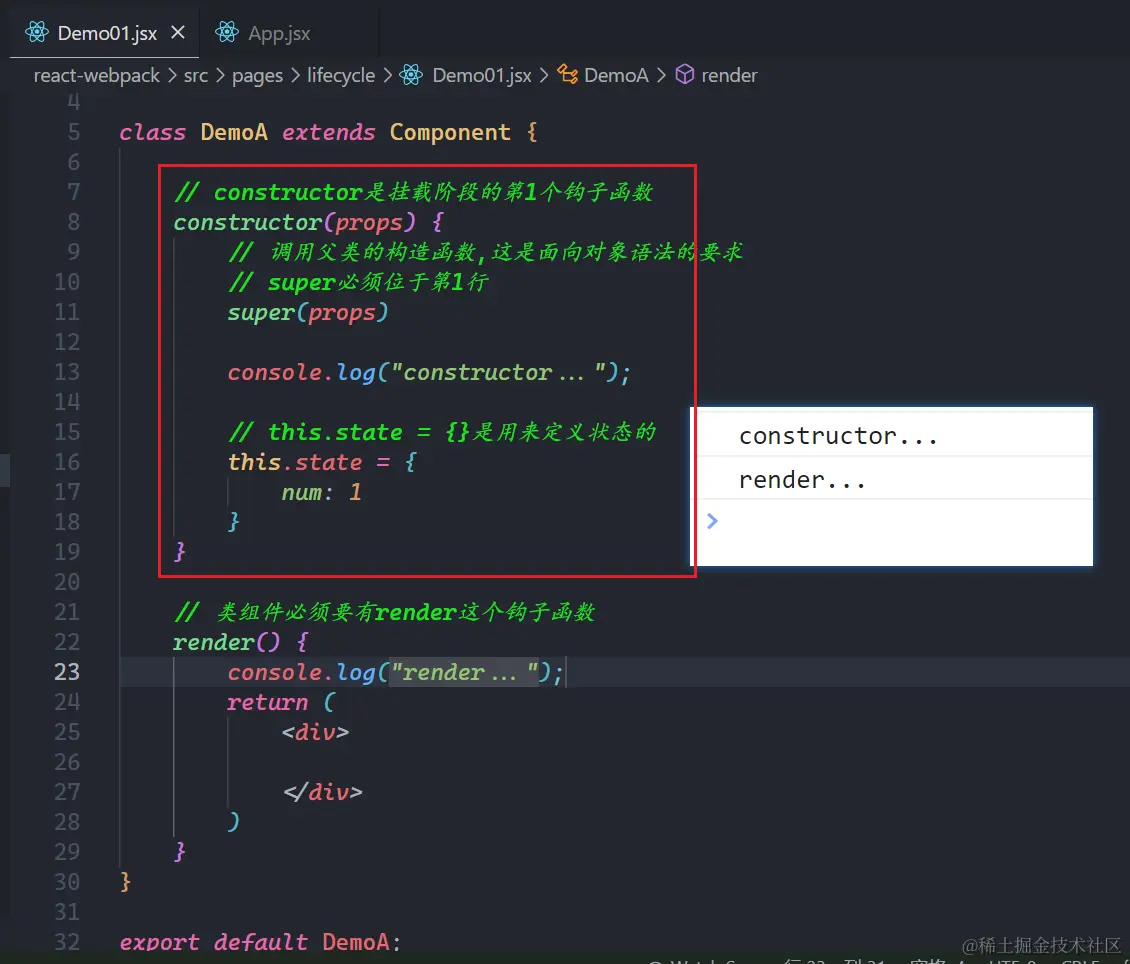Place cursor on 'class DemoA extends Component'

[314, 133]
